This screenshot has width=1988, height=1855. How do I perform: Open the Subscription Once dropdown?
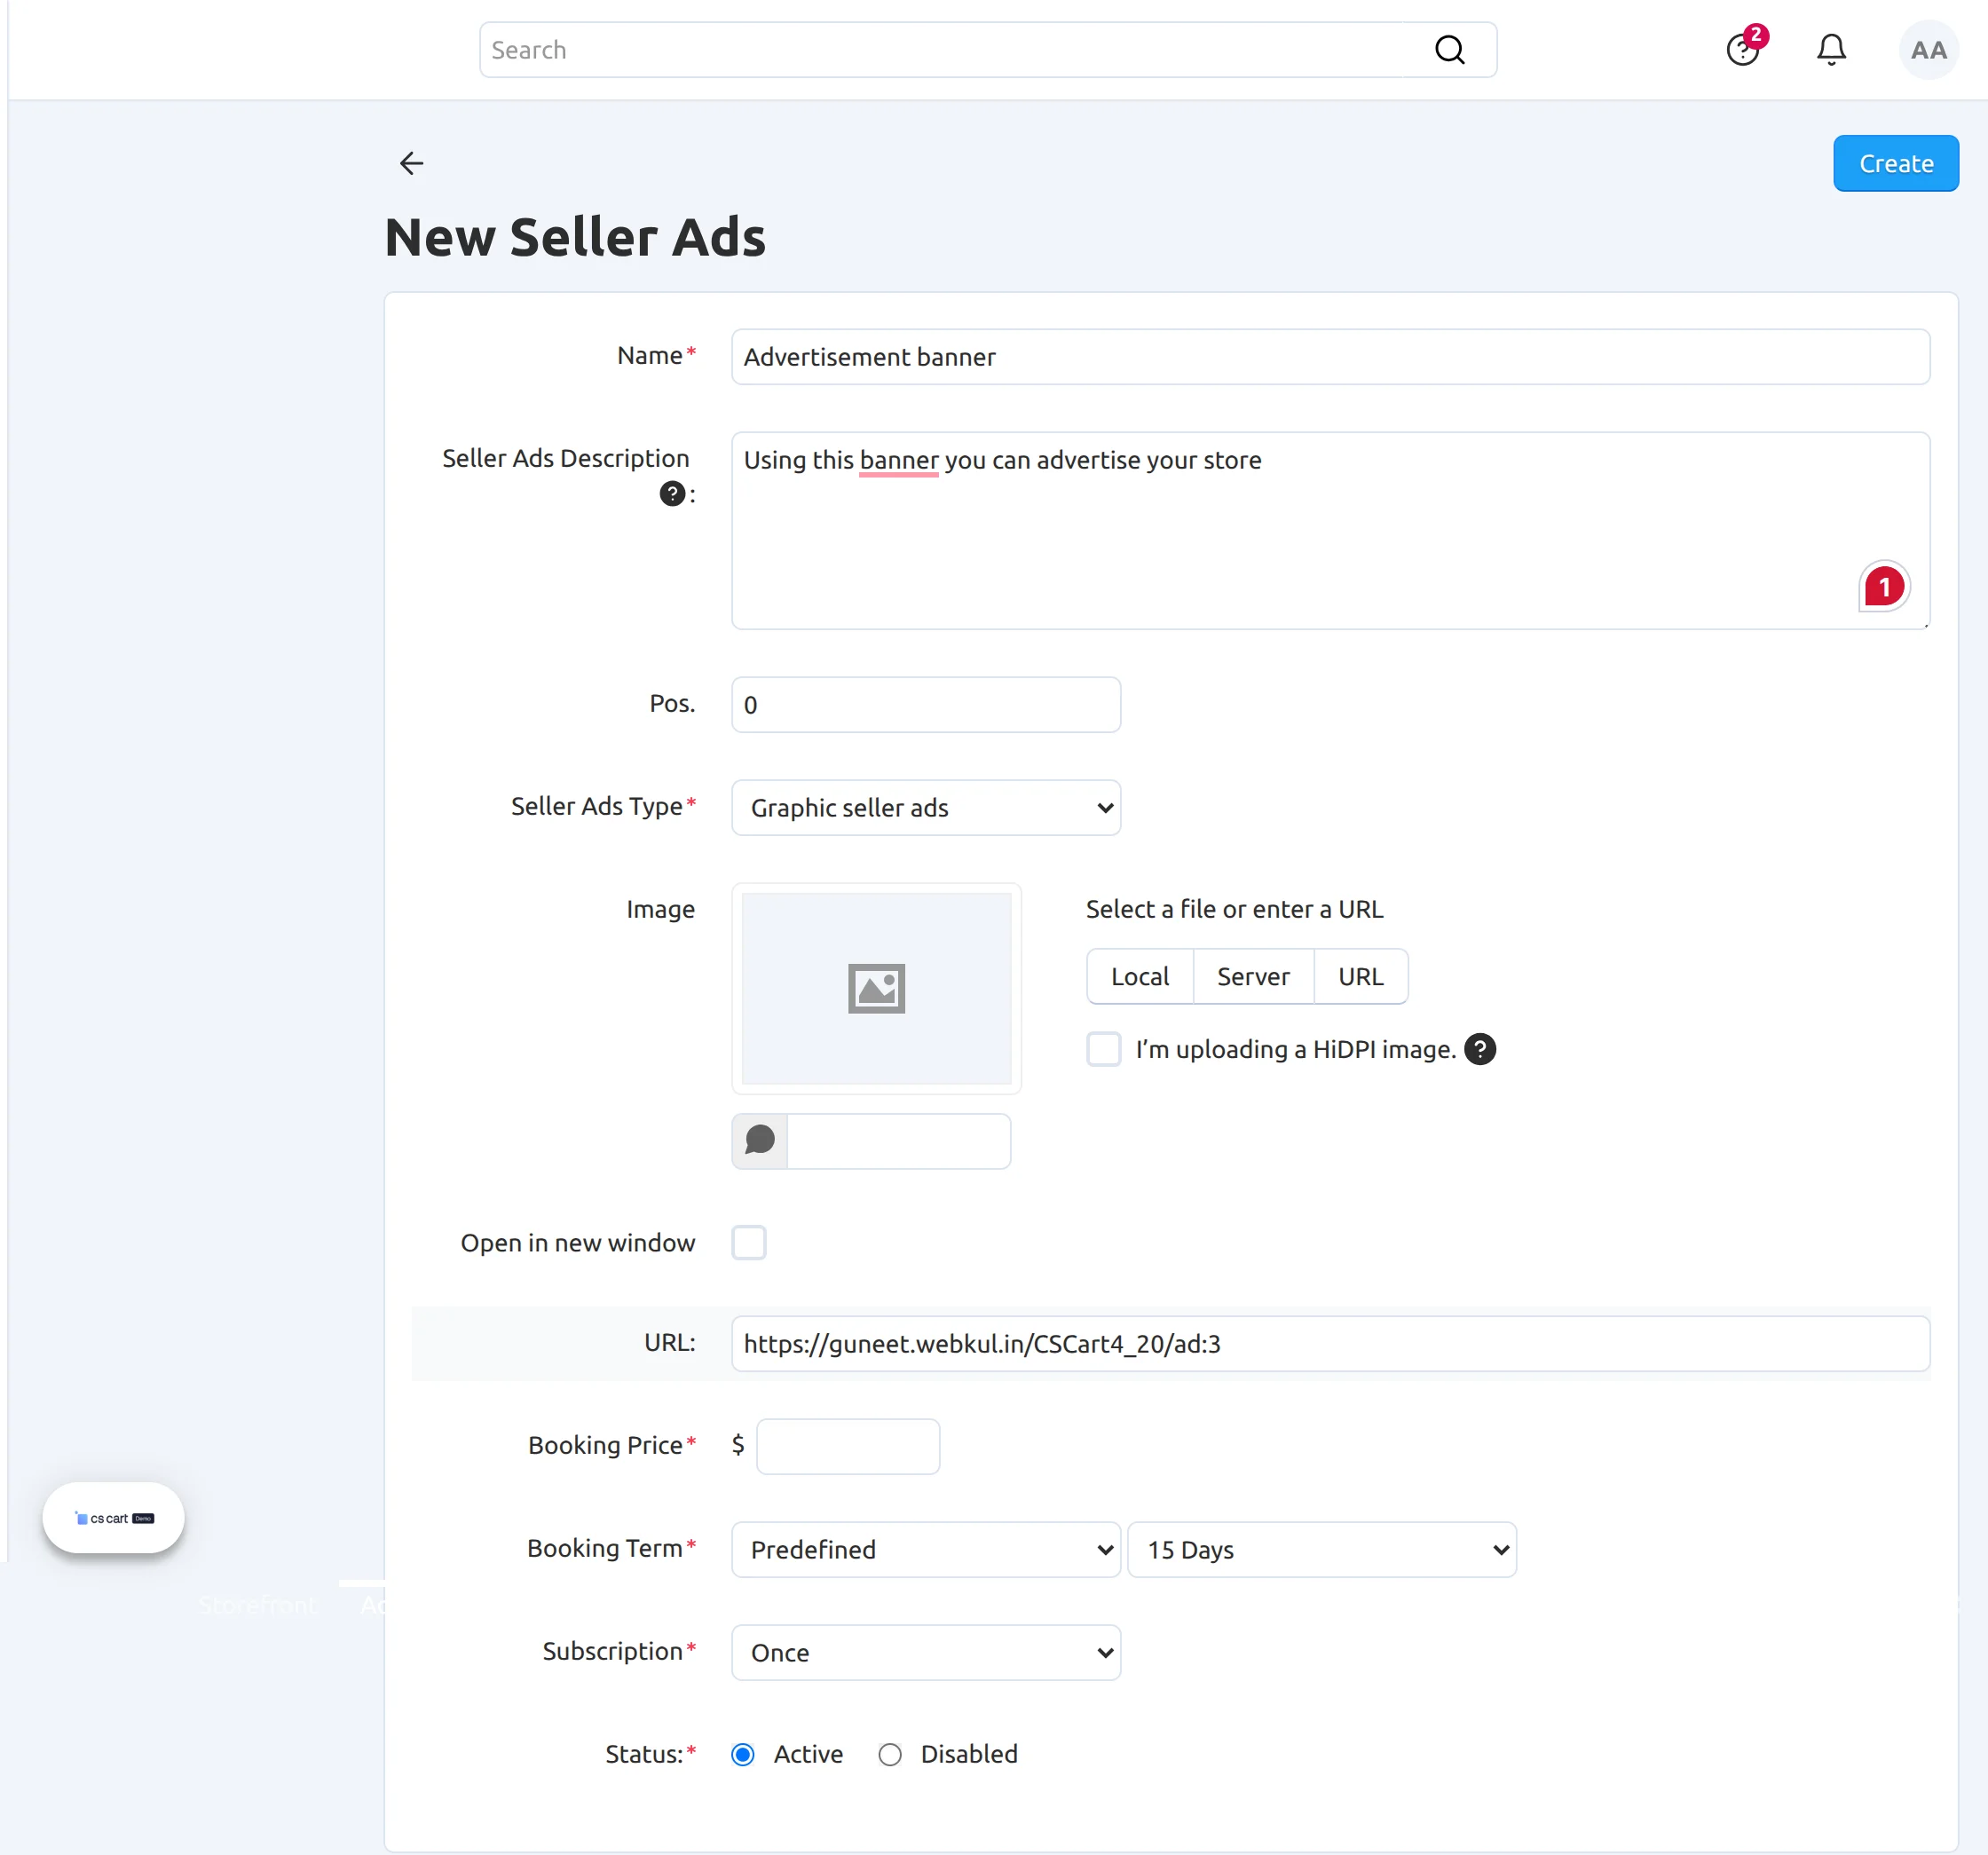coord(926,1652)
